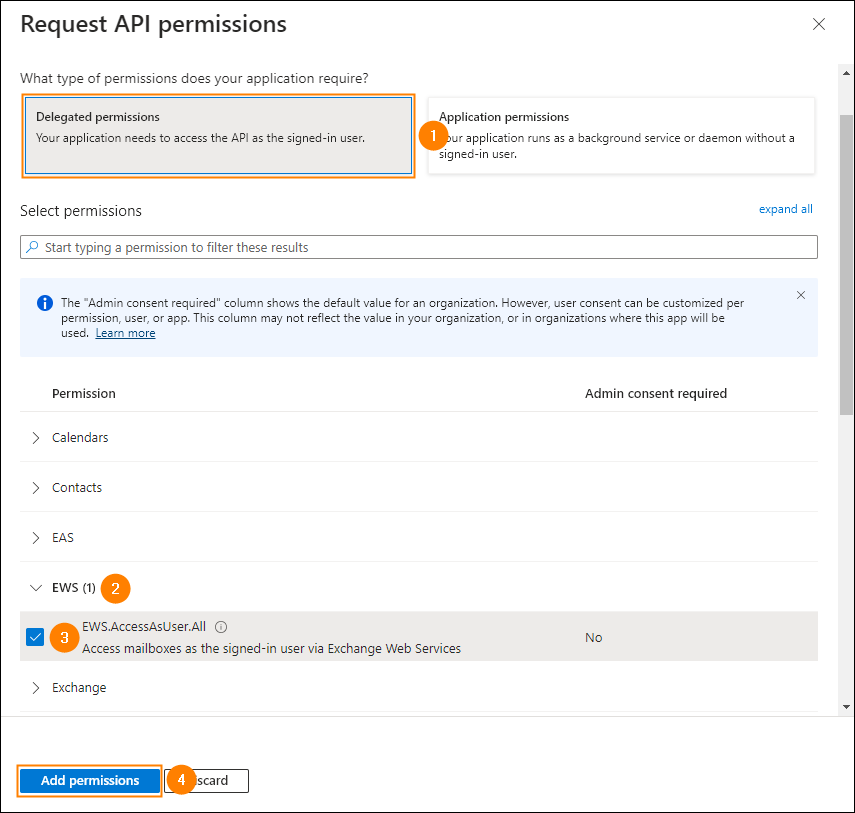Click the scrollbar up arrow

846,73
